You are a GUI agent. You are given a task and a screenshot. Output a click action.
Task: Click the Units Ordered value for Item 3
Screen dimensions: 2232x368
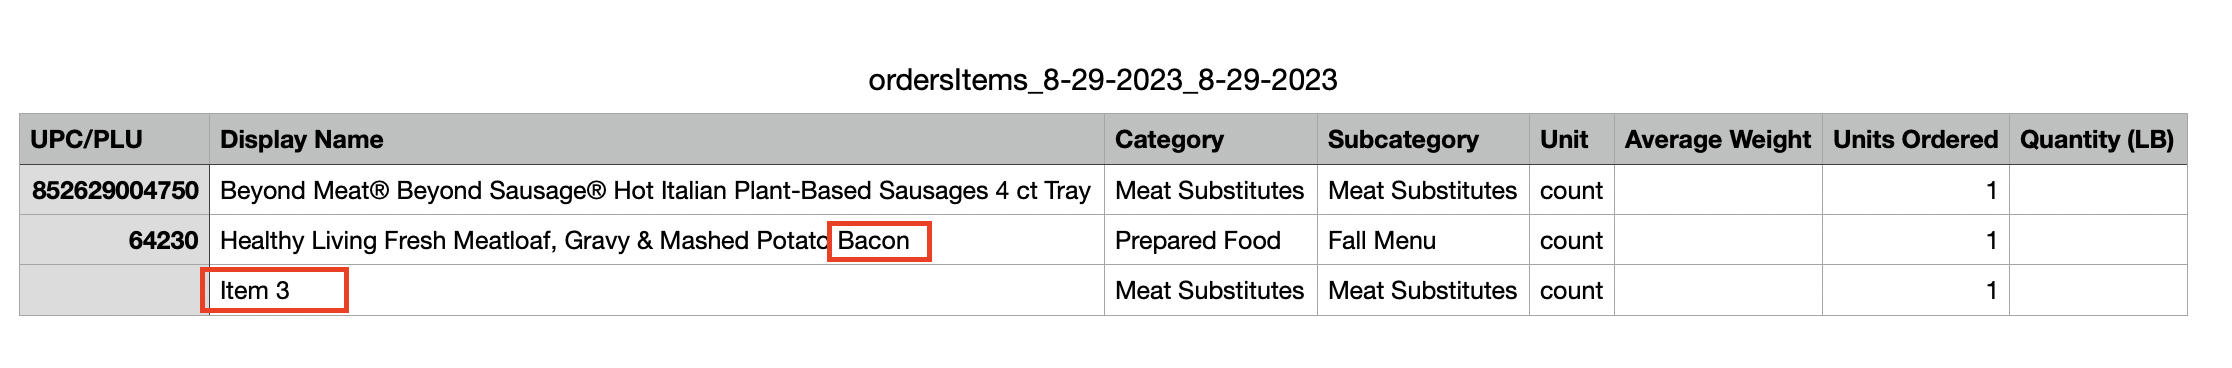(x=1915, y=290)
